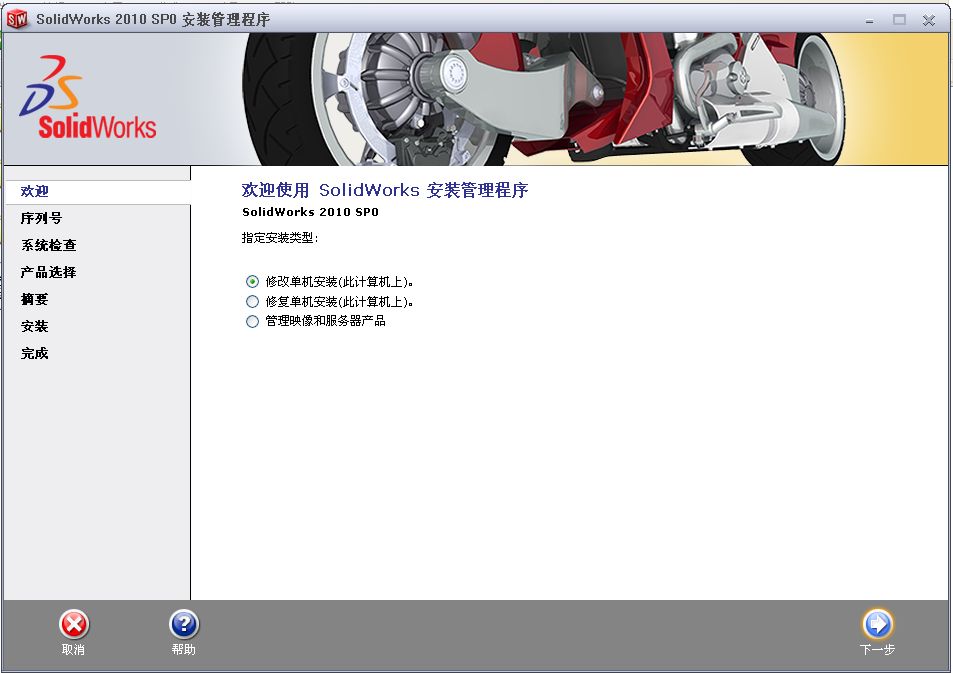Click the window title 'SolidWorks 2010 SP0 安装管理程序'

click(x=153, y=19)
